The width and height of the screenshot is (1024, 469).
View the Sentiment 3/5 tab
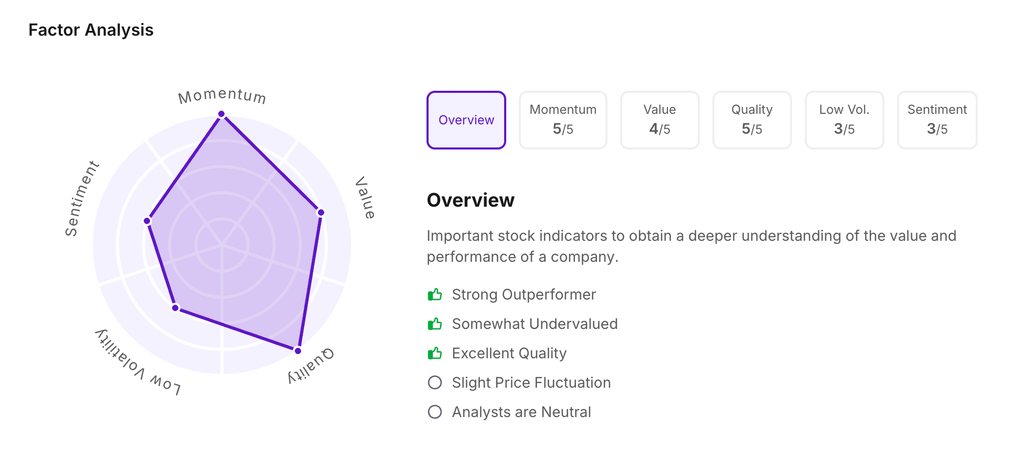937,120
